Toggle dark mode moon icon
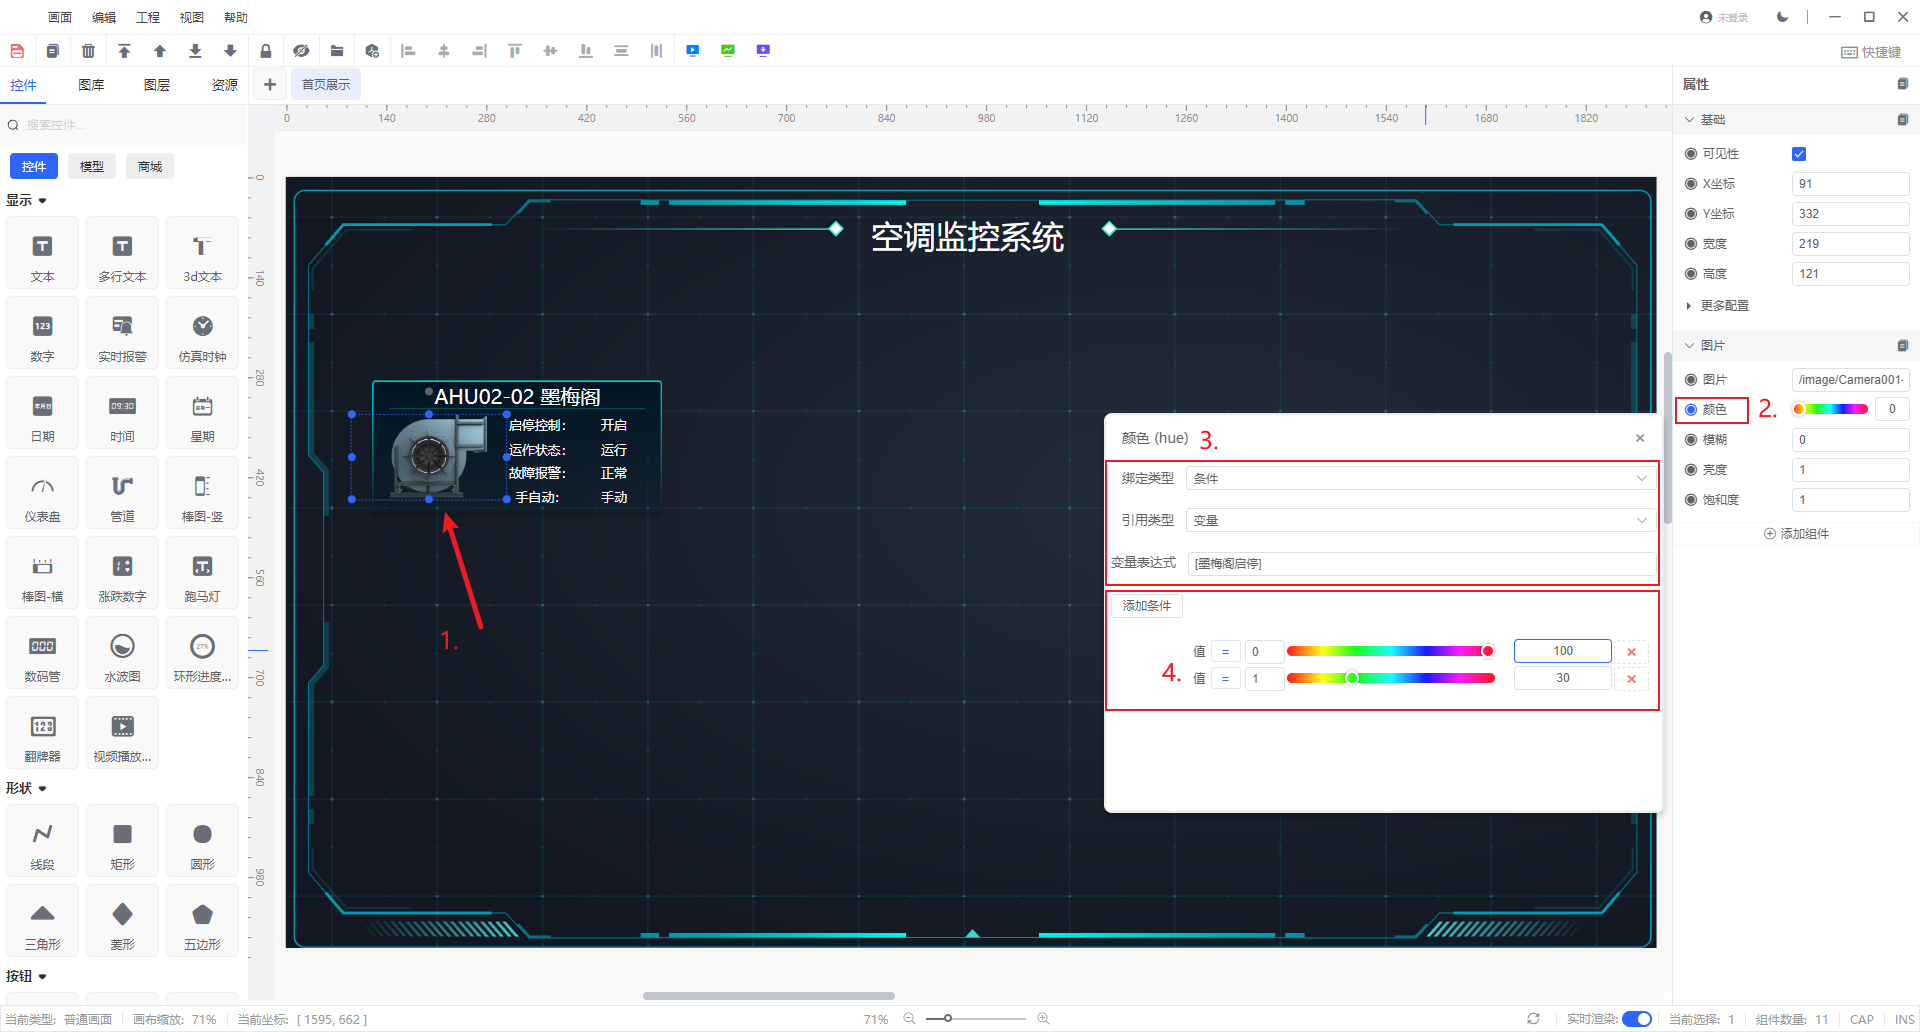 click(1782, 17)
